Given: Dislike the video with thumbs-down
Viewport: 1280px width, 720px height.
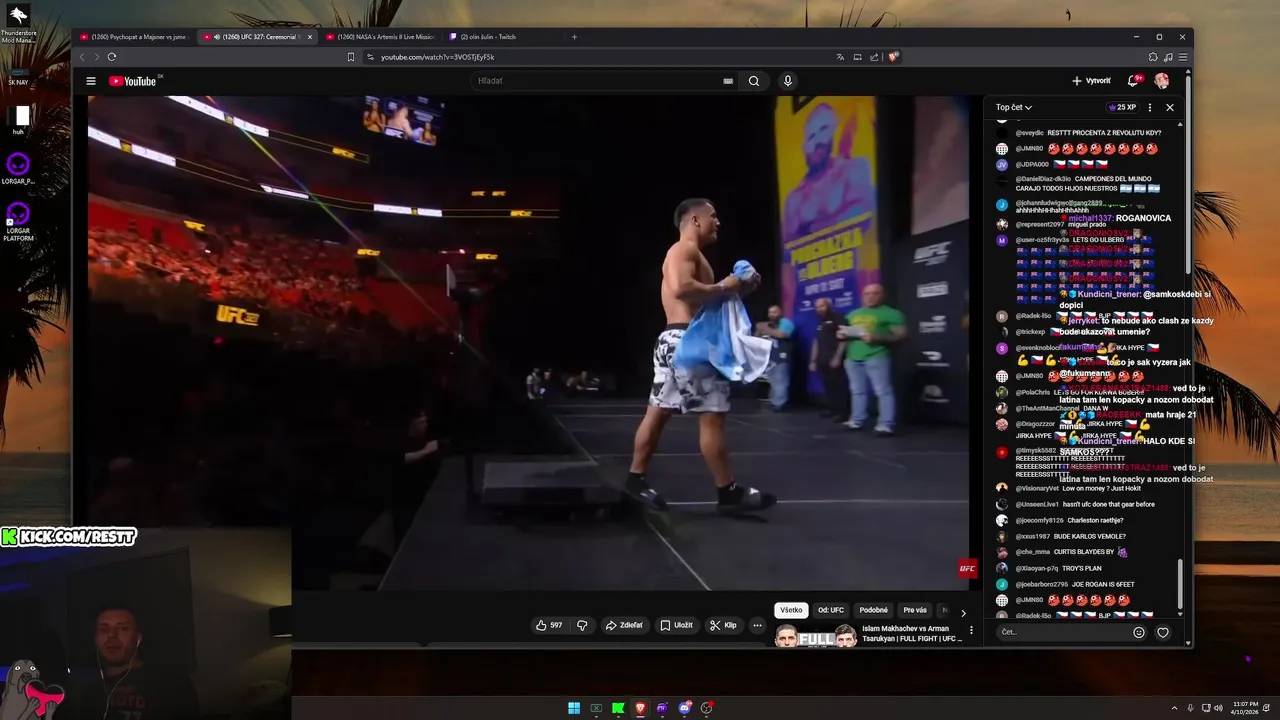Looking at the screenshot, I should (x=582, y=625).
